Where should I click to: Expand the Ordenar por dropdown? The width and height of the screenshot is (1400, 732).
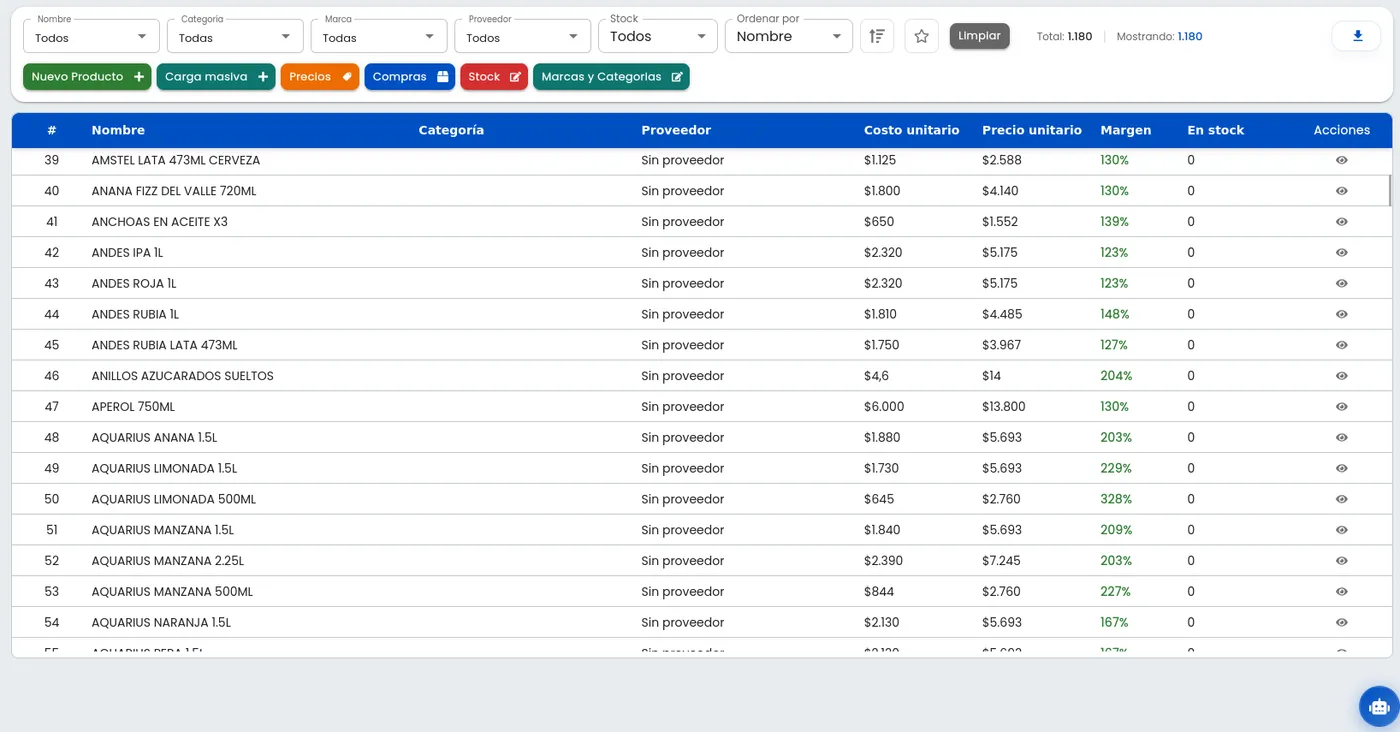788,37
